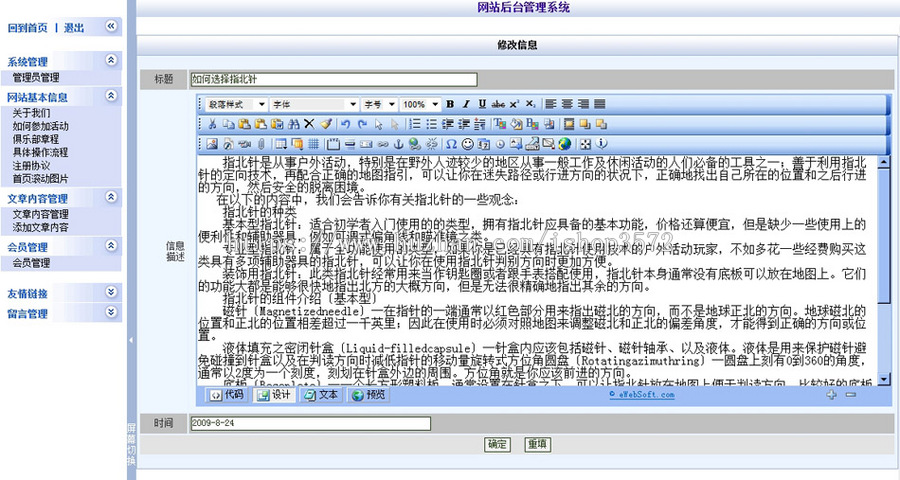This screenshot has height=480, width=900.
Task: Justify text alignment
Action: pyautogui.click(x=599, y=104)
